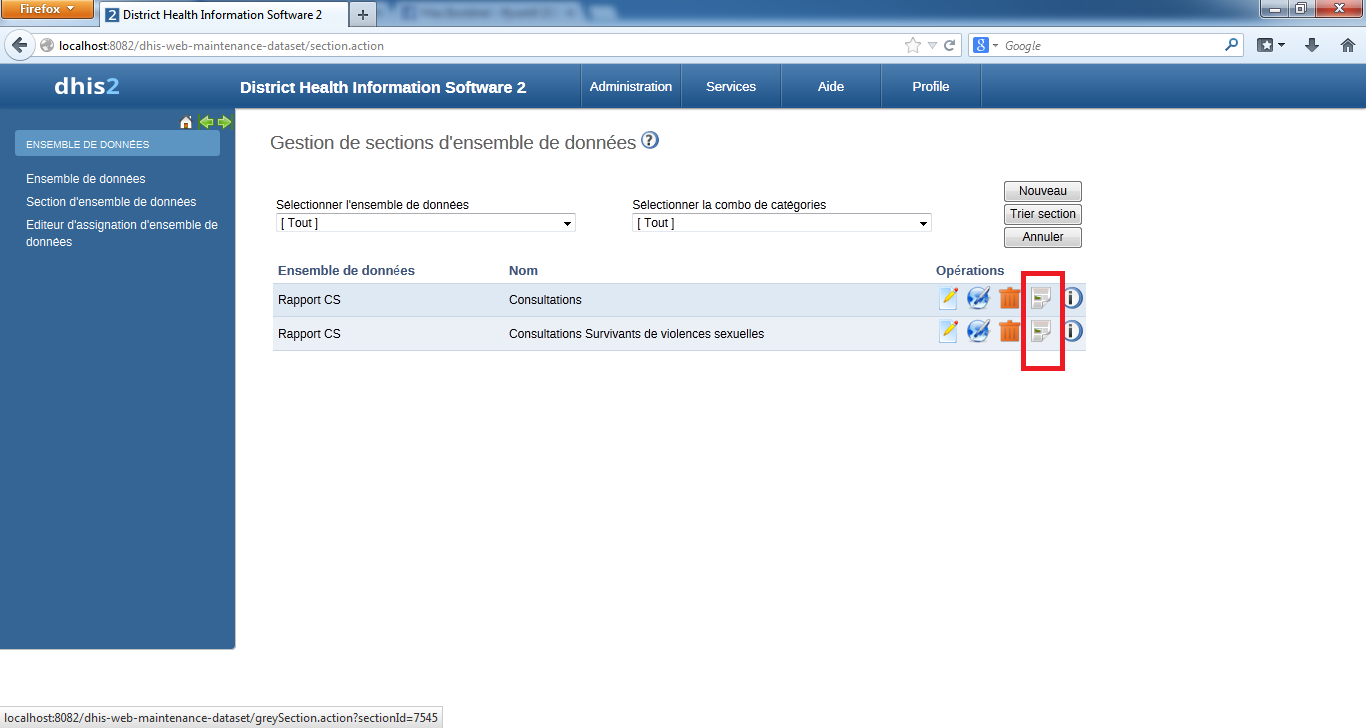Screen dimensions: 1366x728
Task: Open the 'Sélectionner l'ensemble de données' dropdown
Action: click(x=425, y=223)
